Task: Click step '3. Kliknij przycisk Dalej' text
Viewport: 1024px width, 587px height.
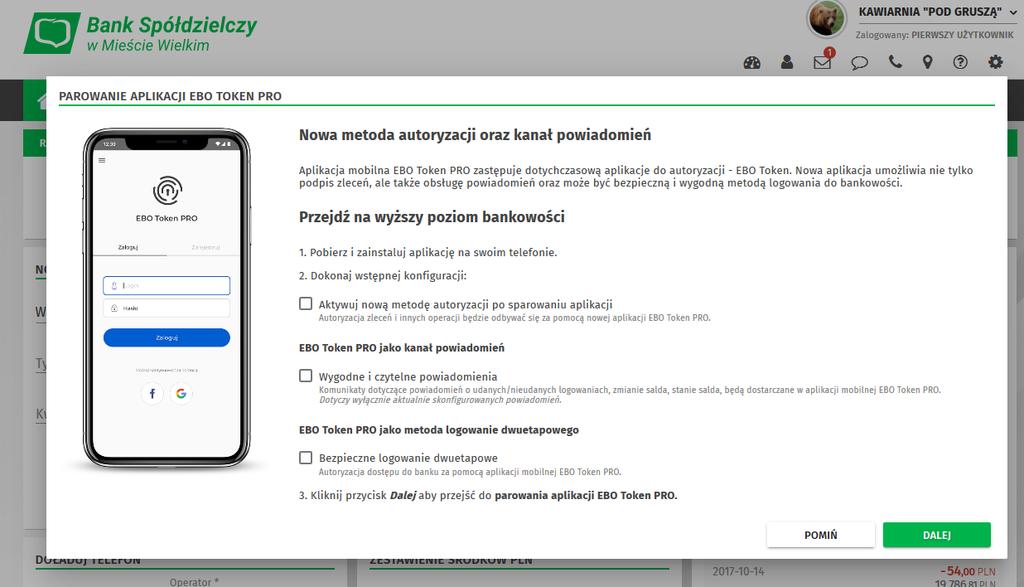Action: tap(488, 496)
